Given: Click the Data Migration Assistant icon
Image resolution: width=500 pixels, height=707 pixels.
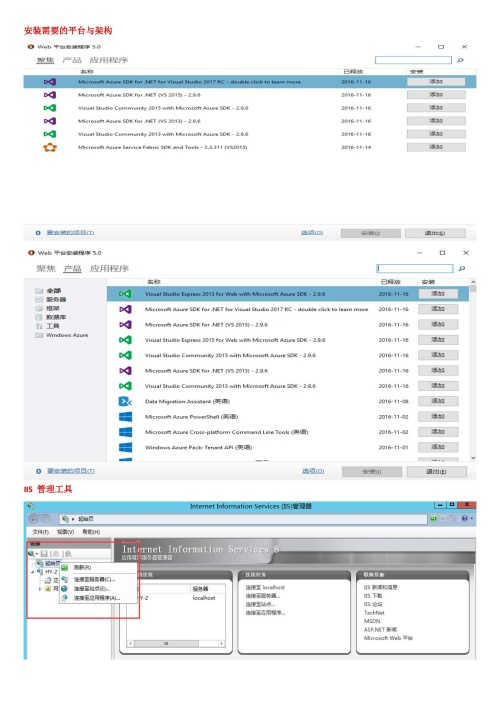Looking at the screenshot, I should (125, 401).
